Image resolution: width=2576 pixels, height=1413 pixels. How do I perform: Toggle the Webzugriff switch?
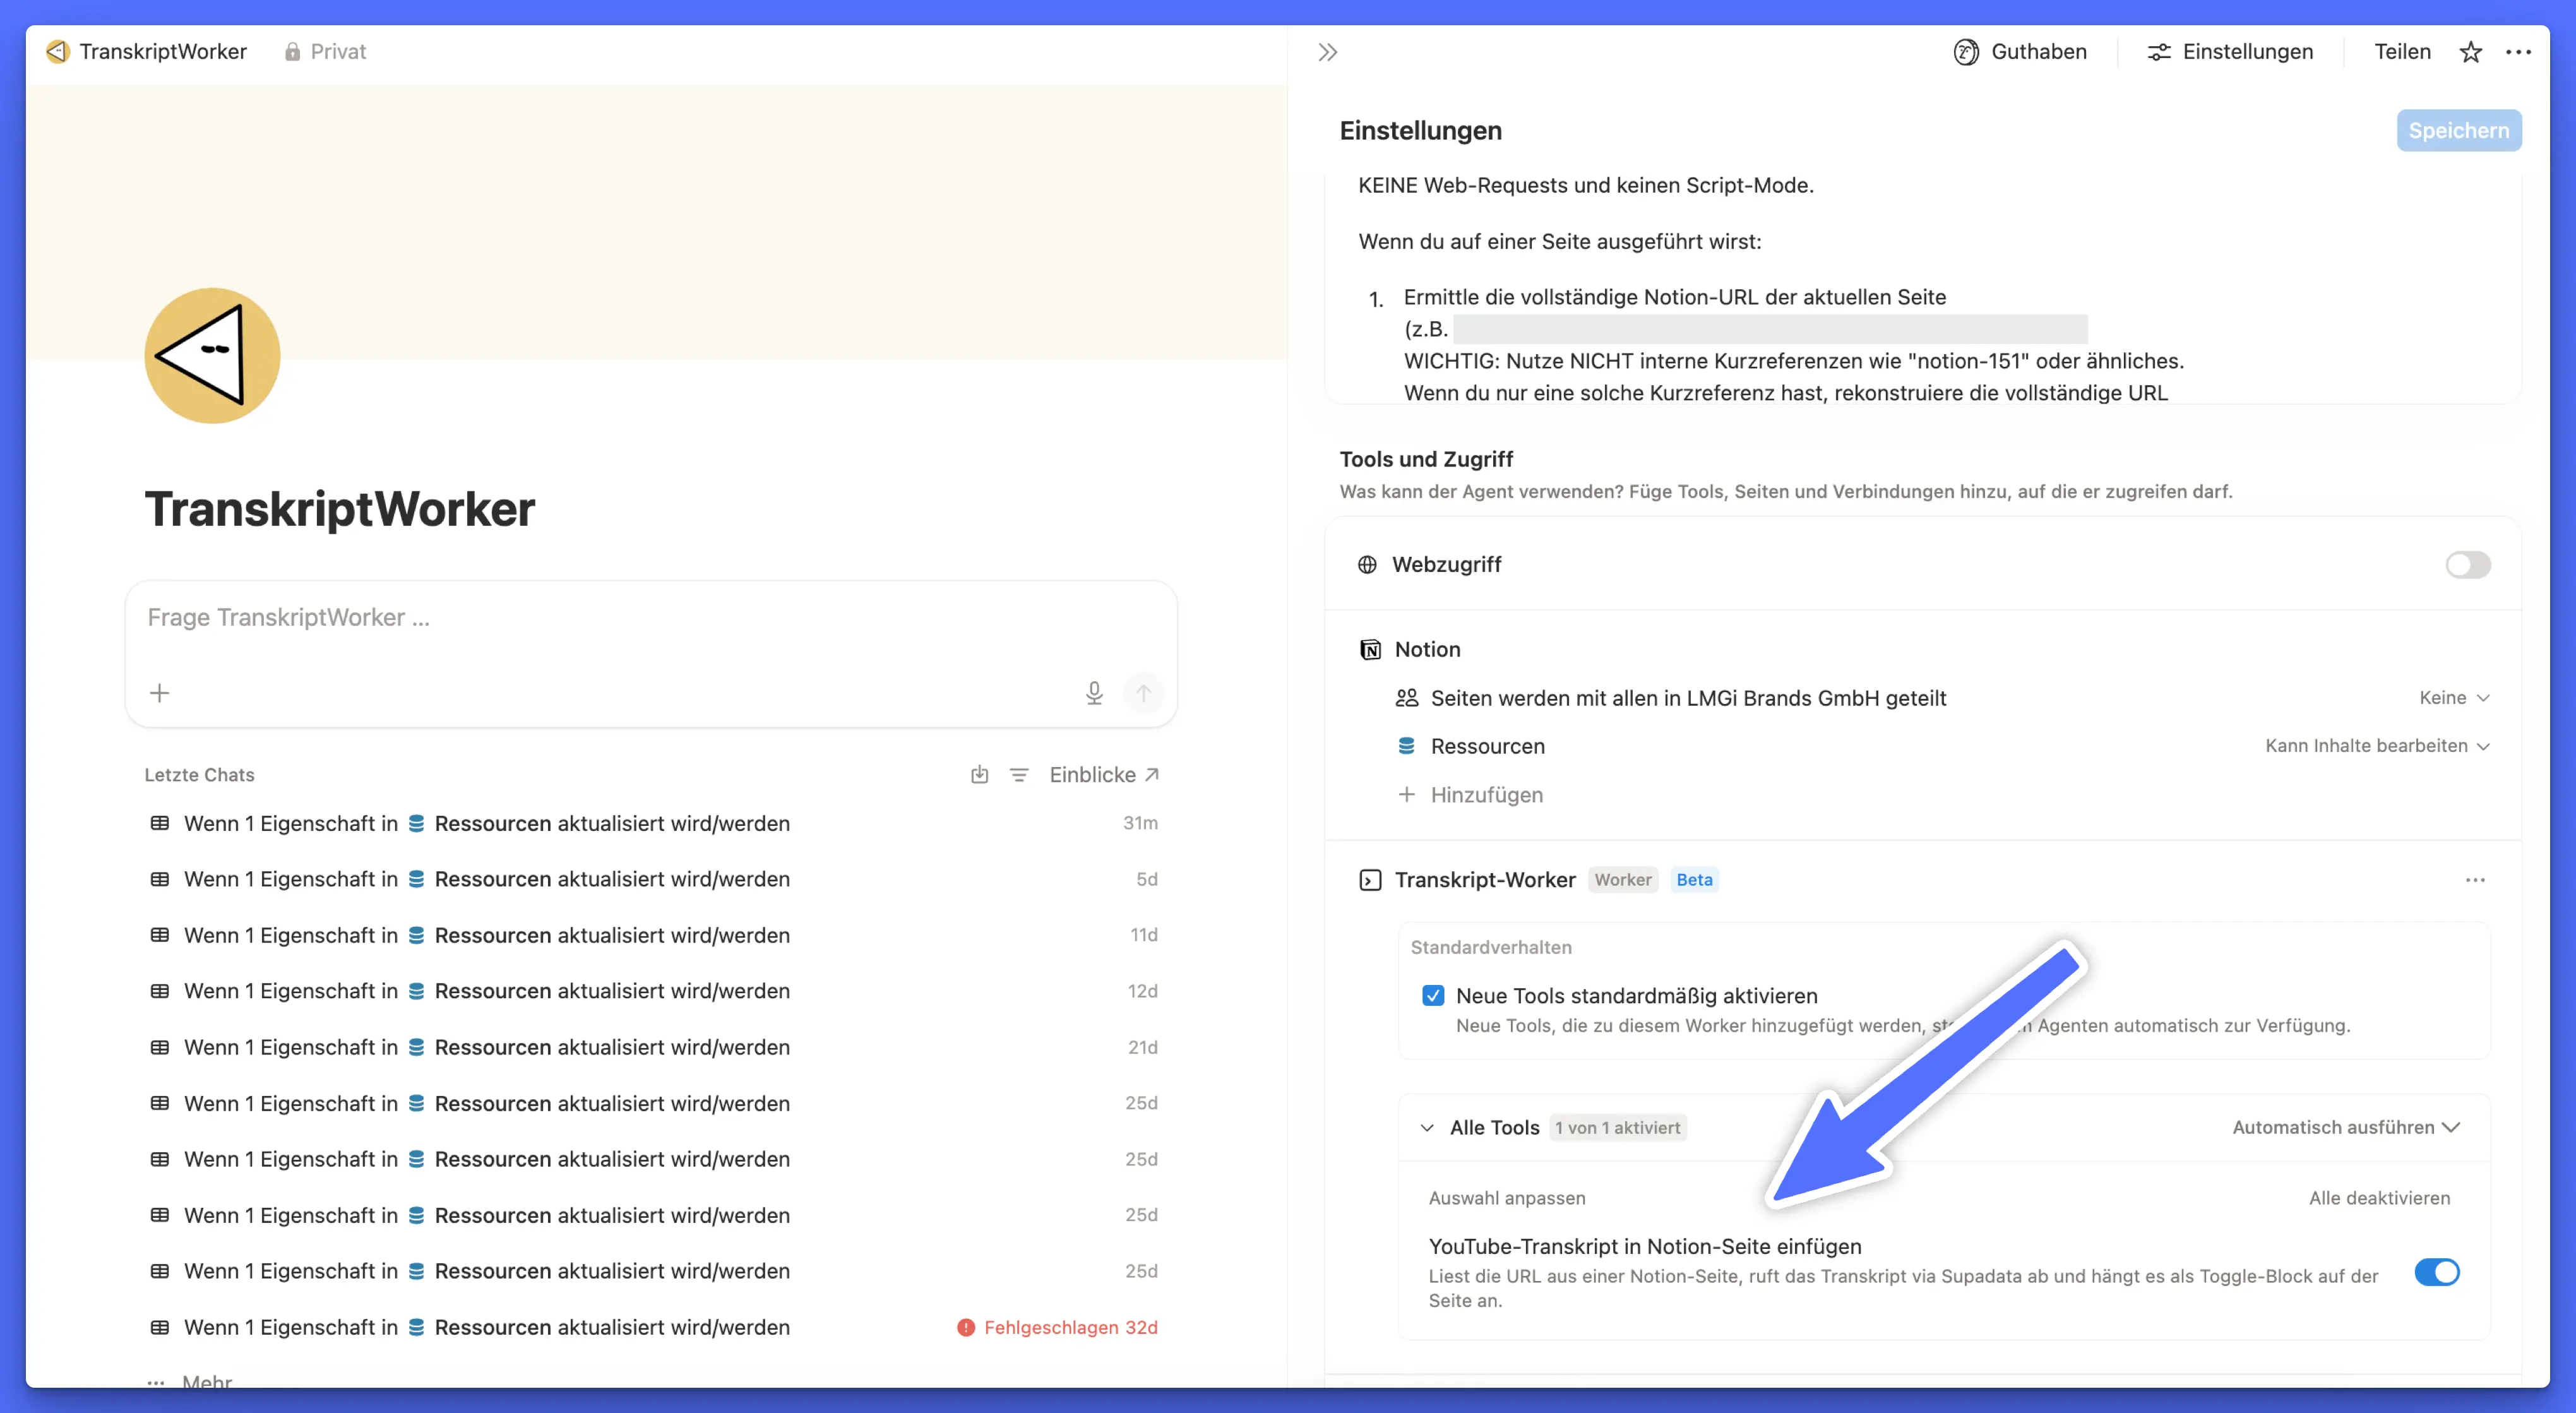click(x=2467, y=564)
